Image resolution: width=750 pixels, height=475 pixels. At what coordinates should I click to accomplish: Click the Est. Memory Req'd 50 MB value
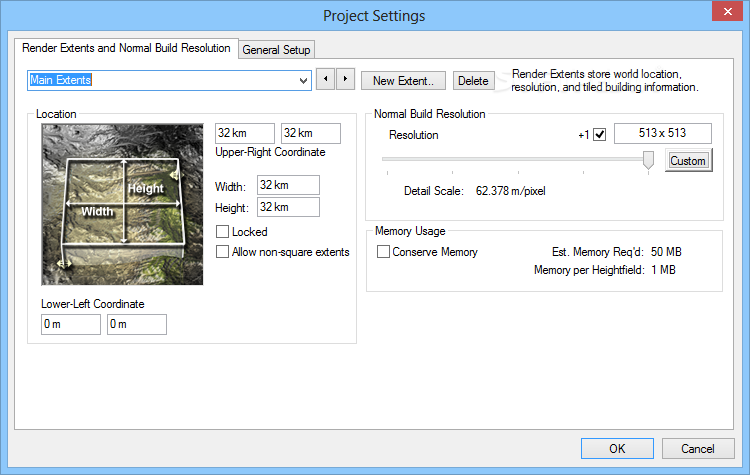coord(666,252)
